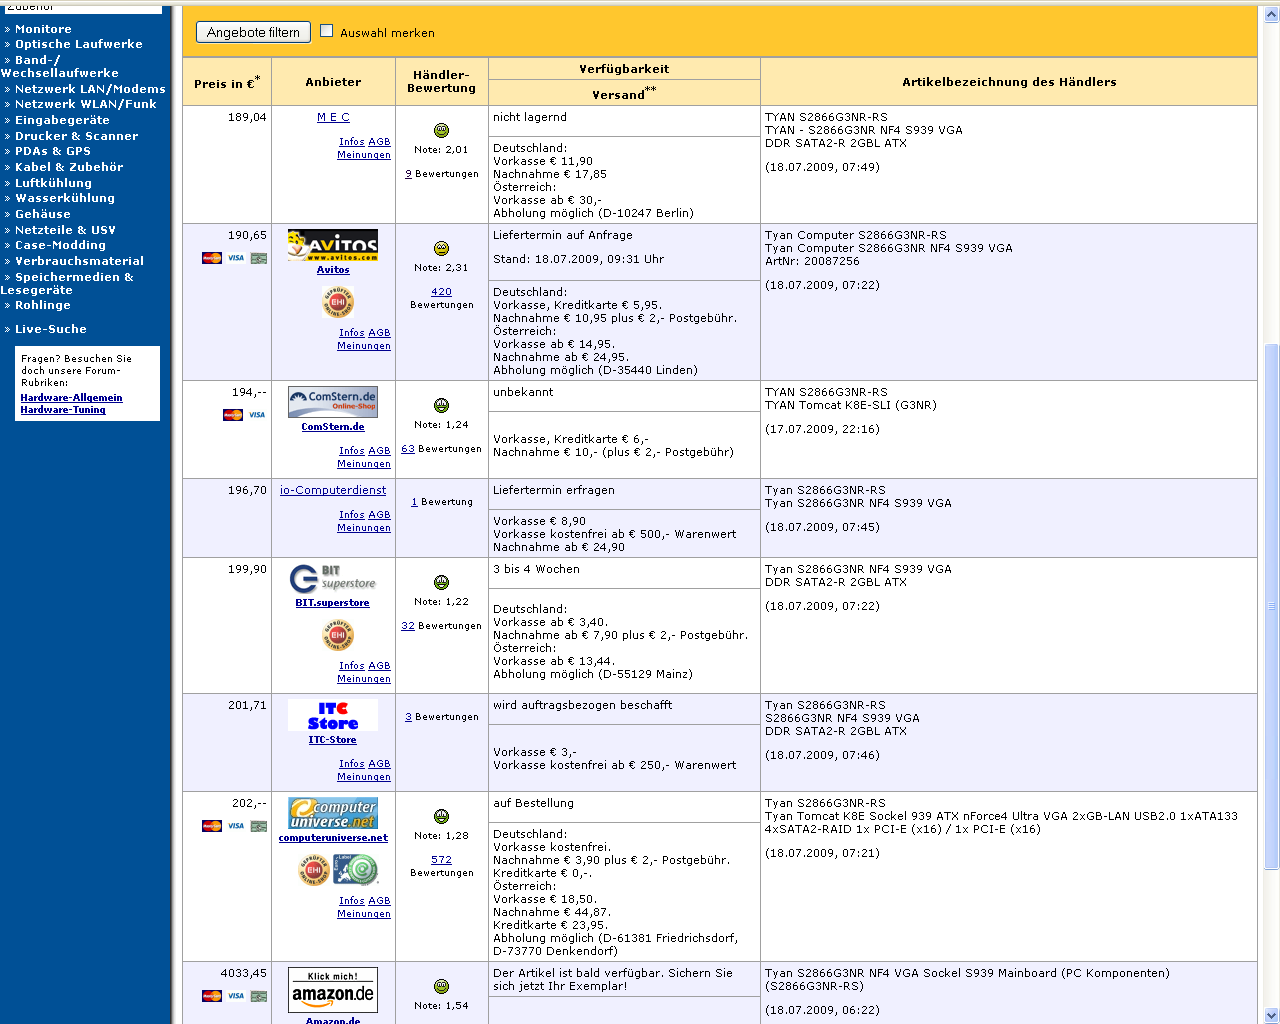Click the EHI seal under computeruniverse.net

pos(314,870)
